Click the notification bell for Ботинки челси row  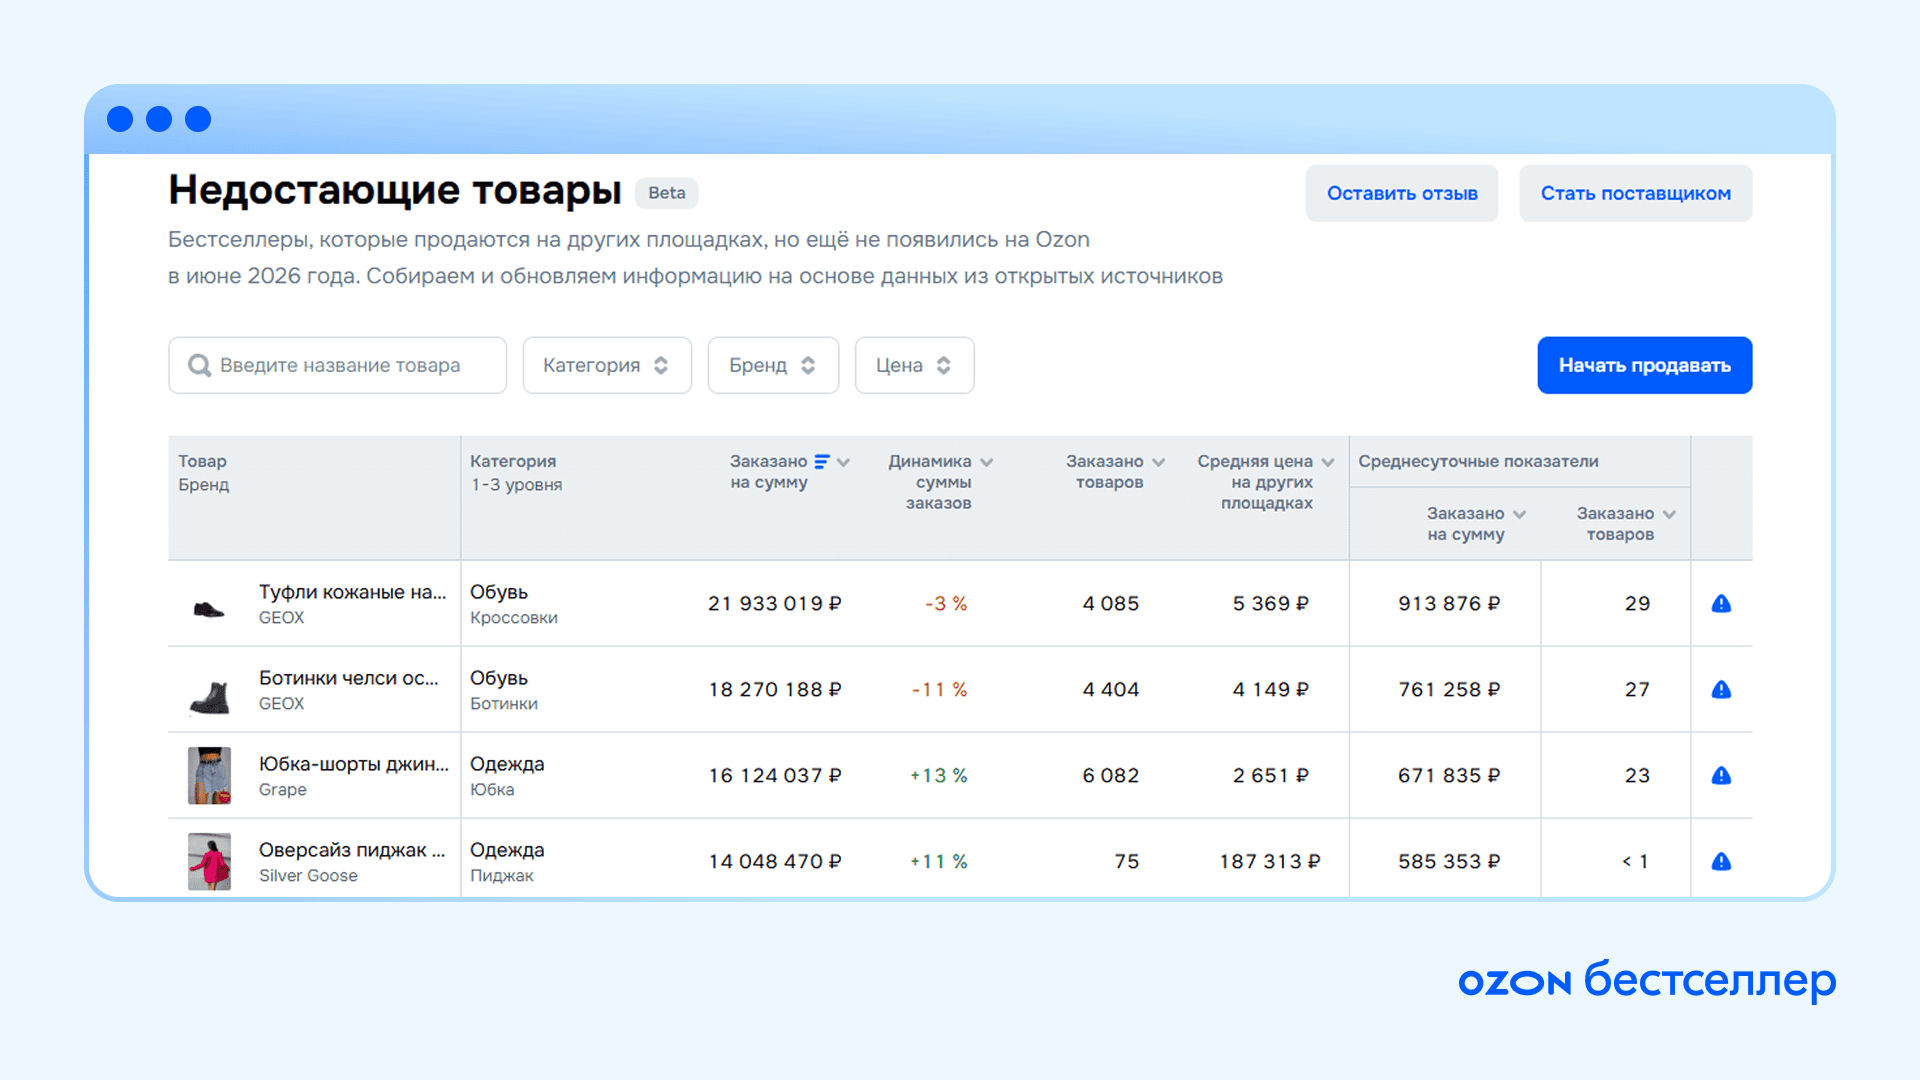coord(1721,689)
